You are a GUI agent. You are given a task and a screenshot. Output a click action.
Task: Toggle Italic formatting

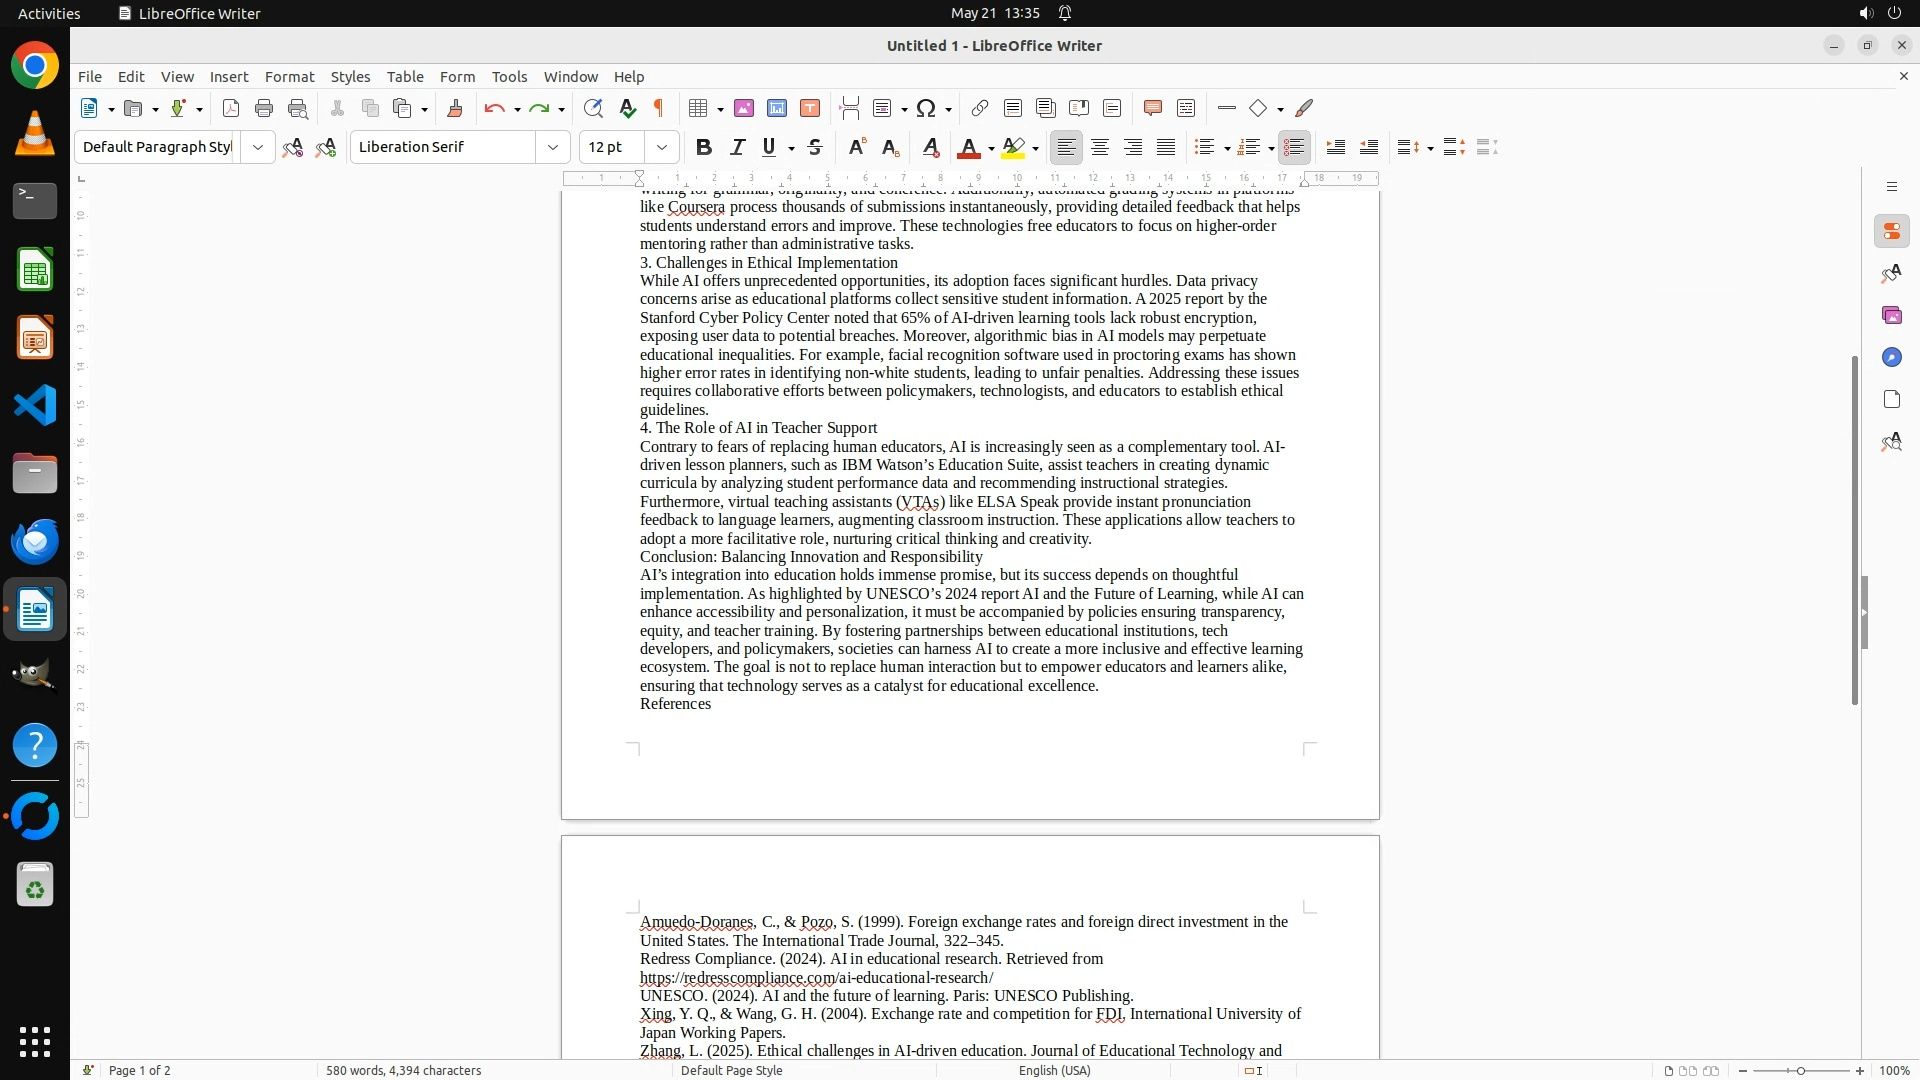[x=737, y=148]
